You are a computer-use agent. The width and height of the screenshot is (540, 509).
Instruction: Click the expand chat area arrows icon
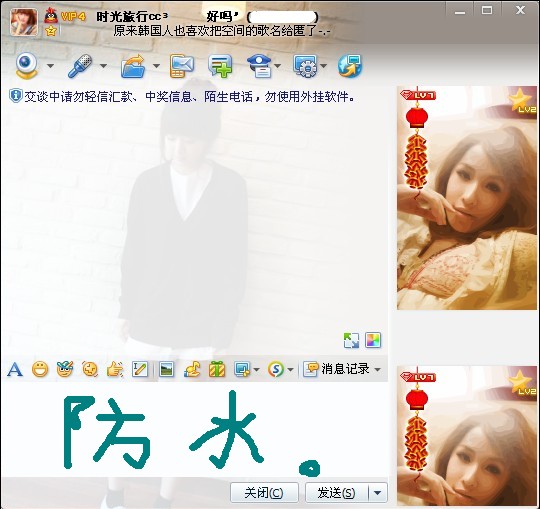pos(351,340)
